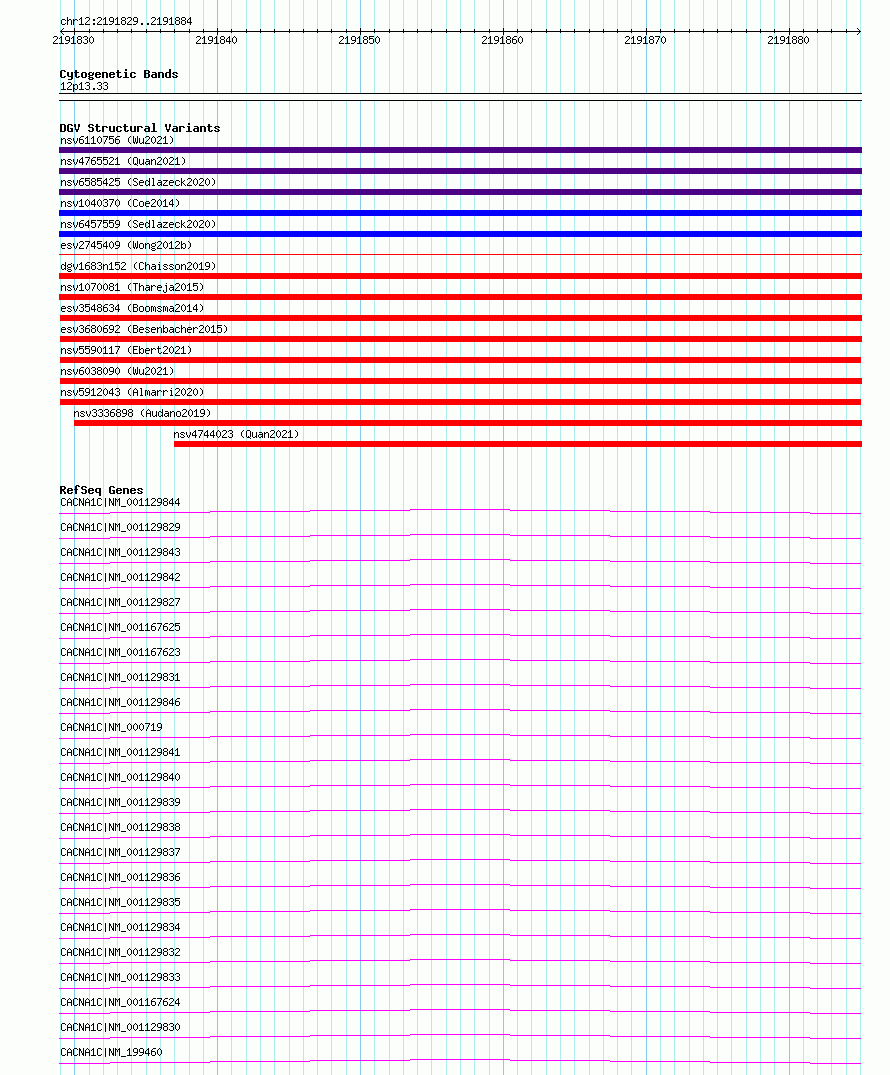Select the Cytogenetic Bands track heading

119,74
